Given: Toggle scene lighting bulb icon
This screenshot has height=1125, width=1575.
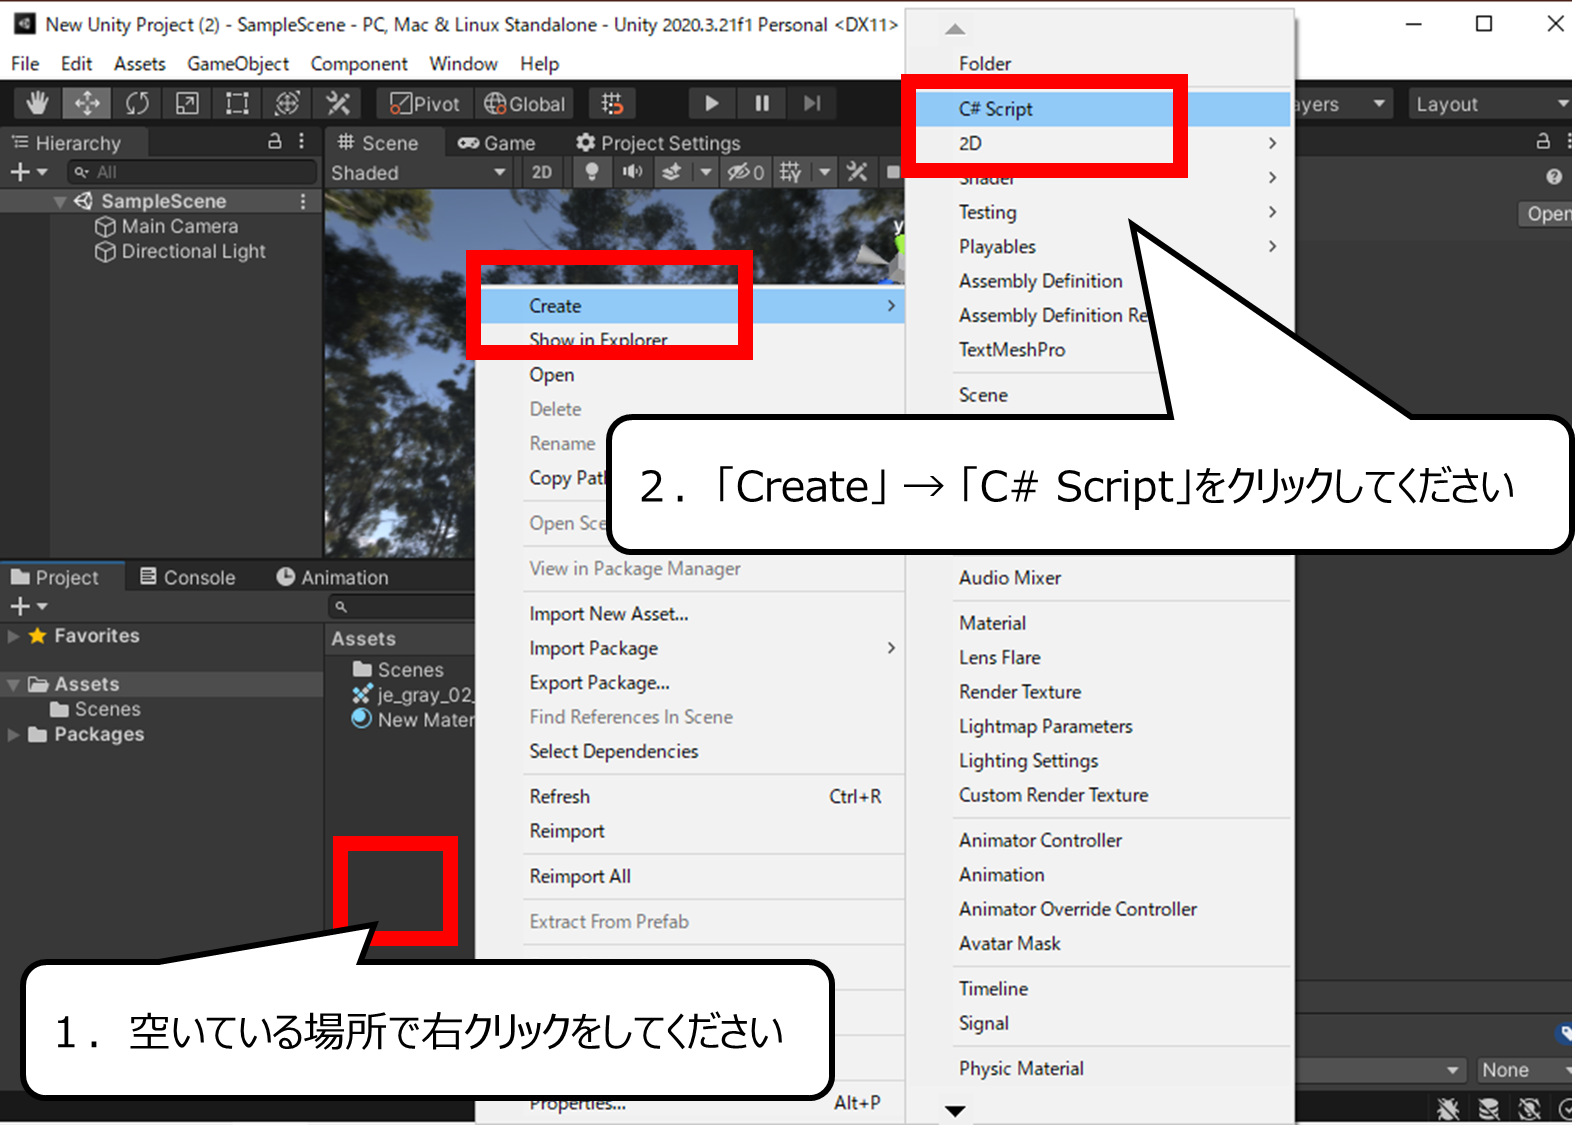Looking at the screenshot, I should pyautogui.click(x=592, y=173).
